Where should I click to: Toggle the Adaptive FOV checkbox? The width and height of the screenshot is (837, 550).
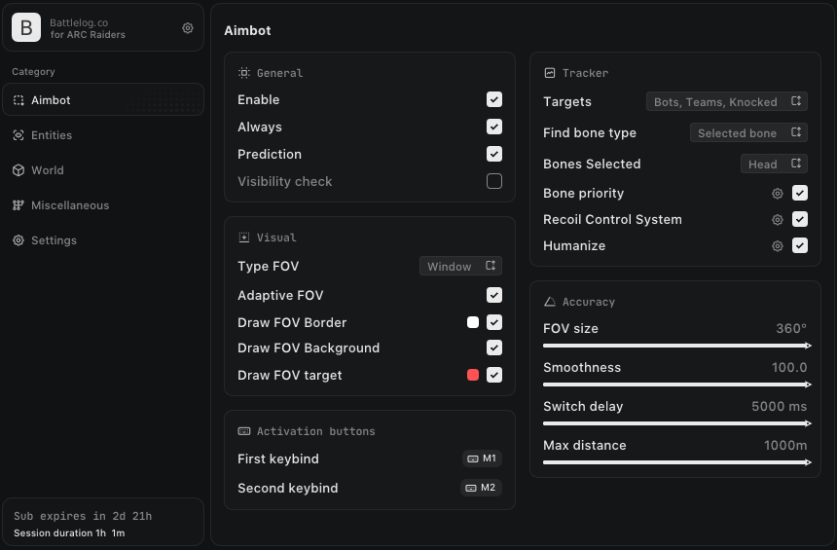(x=494, y=295)
